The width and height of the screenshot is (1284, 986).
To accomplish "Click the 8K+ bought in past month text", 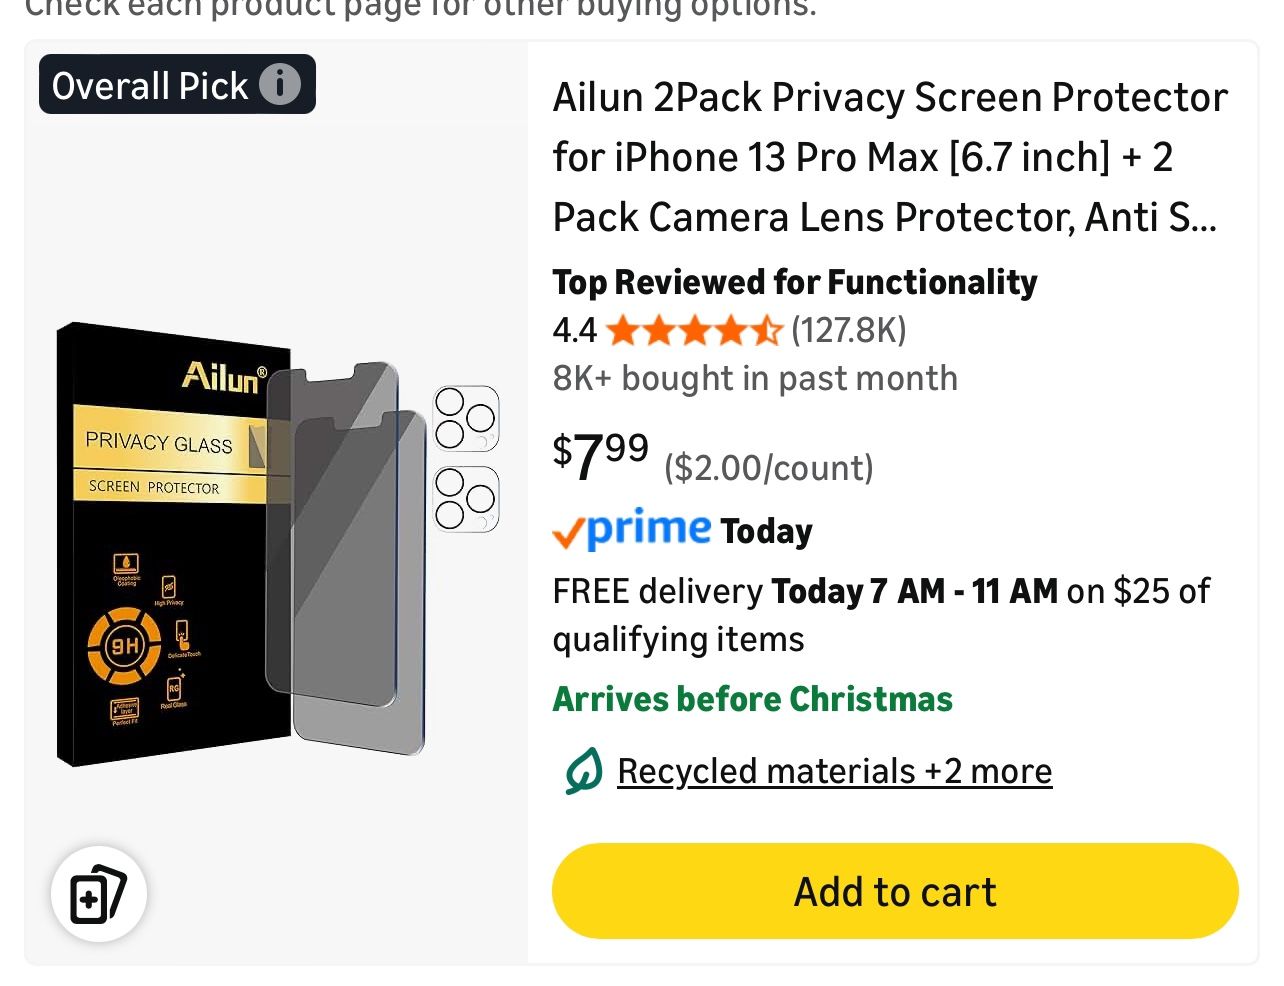I will (x=755, y=378).
